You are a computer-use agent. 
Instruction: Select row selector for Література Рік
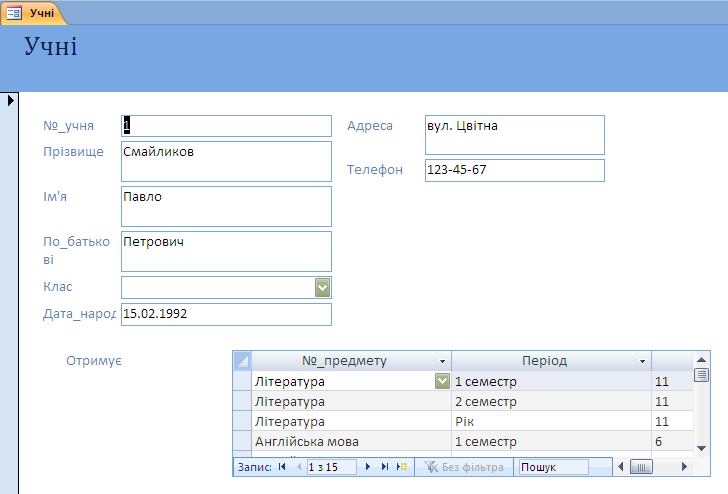(x=242, y=421)
